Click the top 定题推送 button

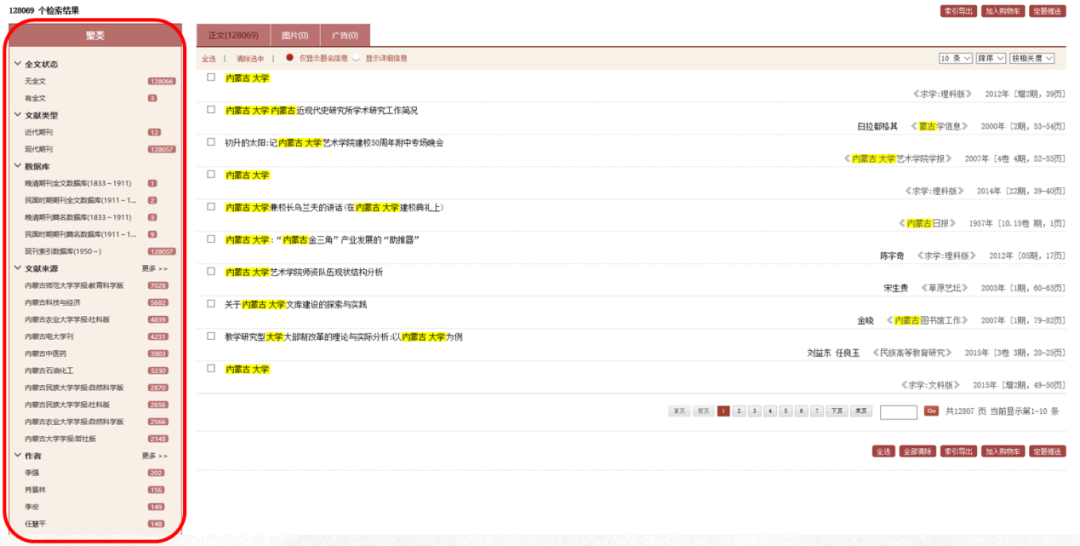[1048, 11]
